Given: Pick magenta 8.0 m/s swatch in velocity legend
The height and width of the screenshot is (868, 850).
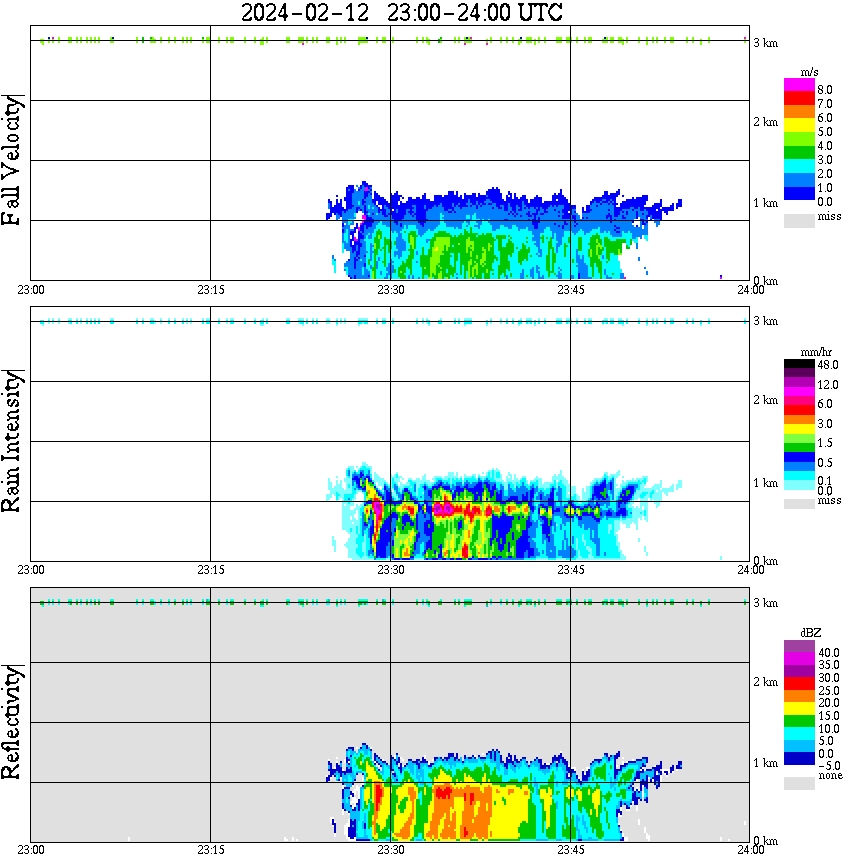Looking at the screenshot, I should 799,85.
